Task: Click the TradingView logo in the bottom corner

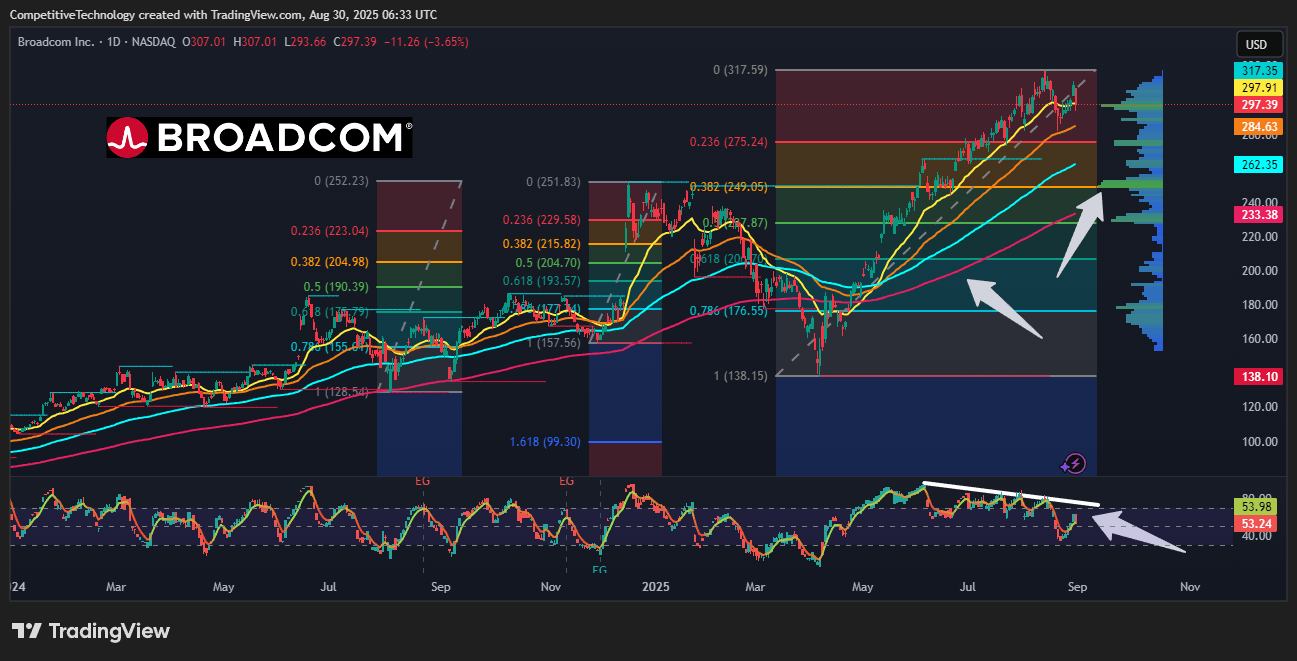Action: pyautogui.click(x=91, y=631)
